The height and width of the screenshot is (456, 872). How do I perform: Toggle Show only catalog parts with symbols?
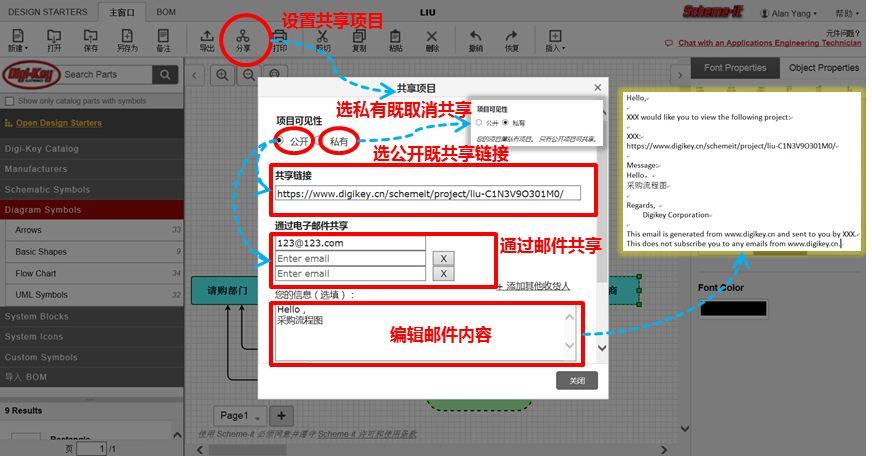point(9,101)
